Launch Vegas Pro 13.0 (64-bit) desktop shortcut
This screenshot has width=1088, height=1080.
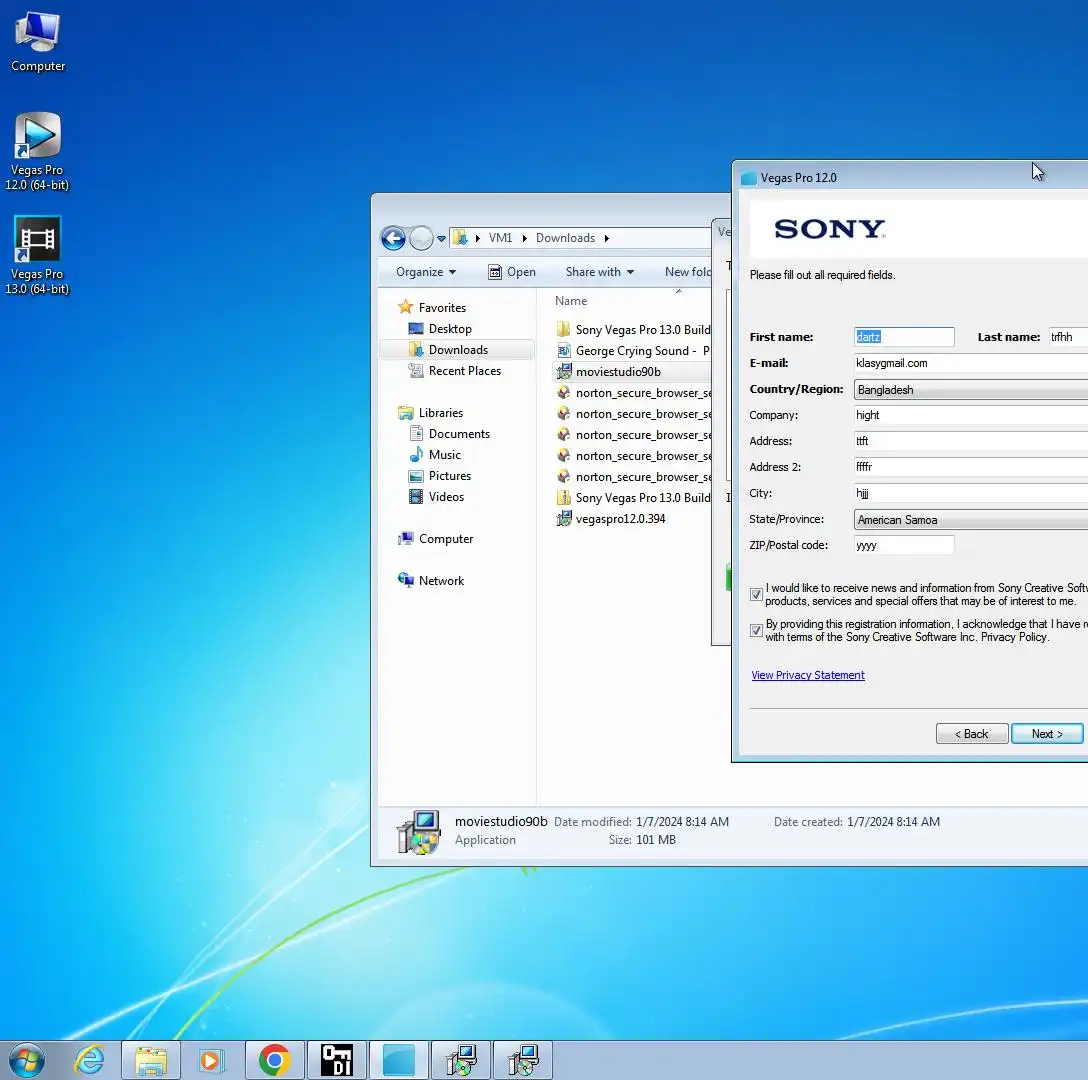tap(37, 255)
